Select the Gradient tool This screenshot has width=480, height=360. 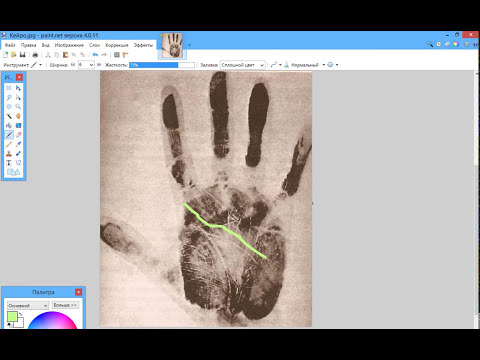pos(18,125)
